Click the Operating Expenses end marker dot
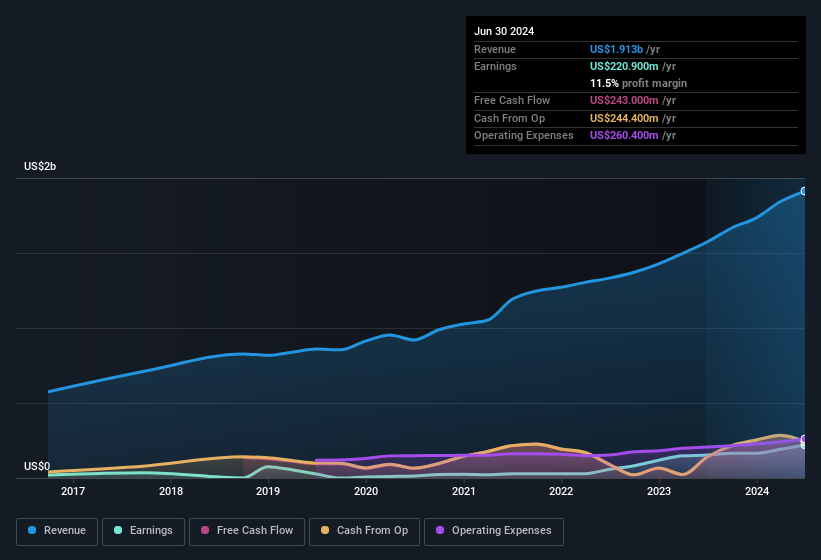This screenshot has height=560, width=821. pyautogui.click(x=804, y=439)
